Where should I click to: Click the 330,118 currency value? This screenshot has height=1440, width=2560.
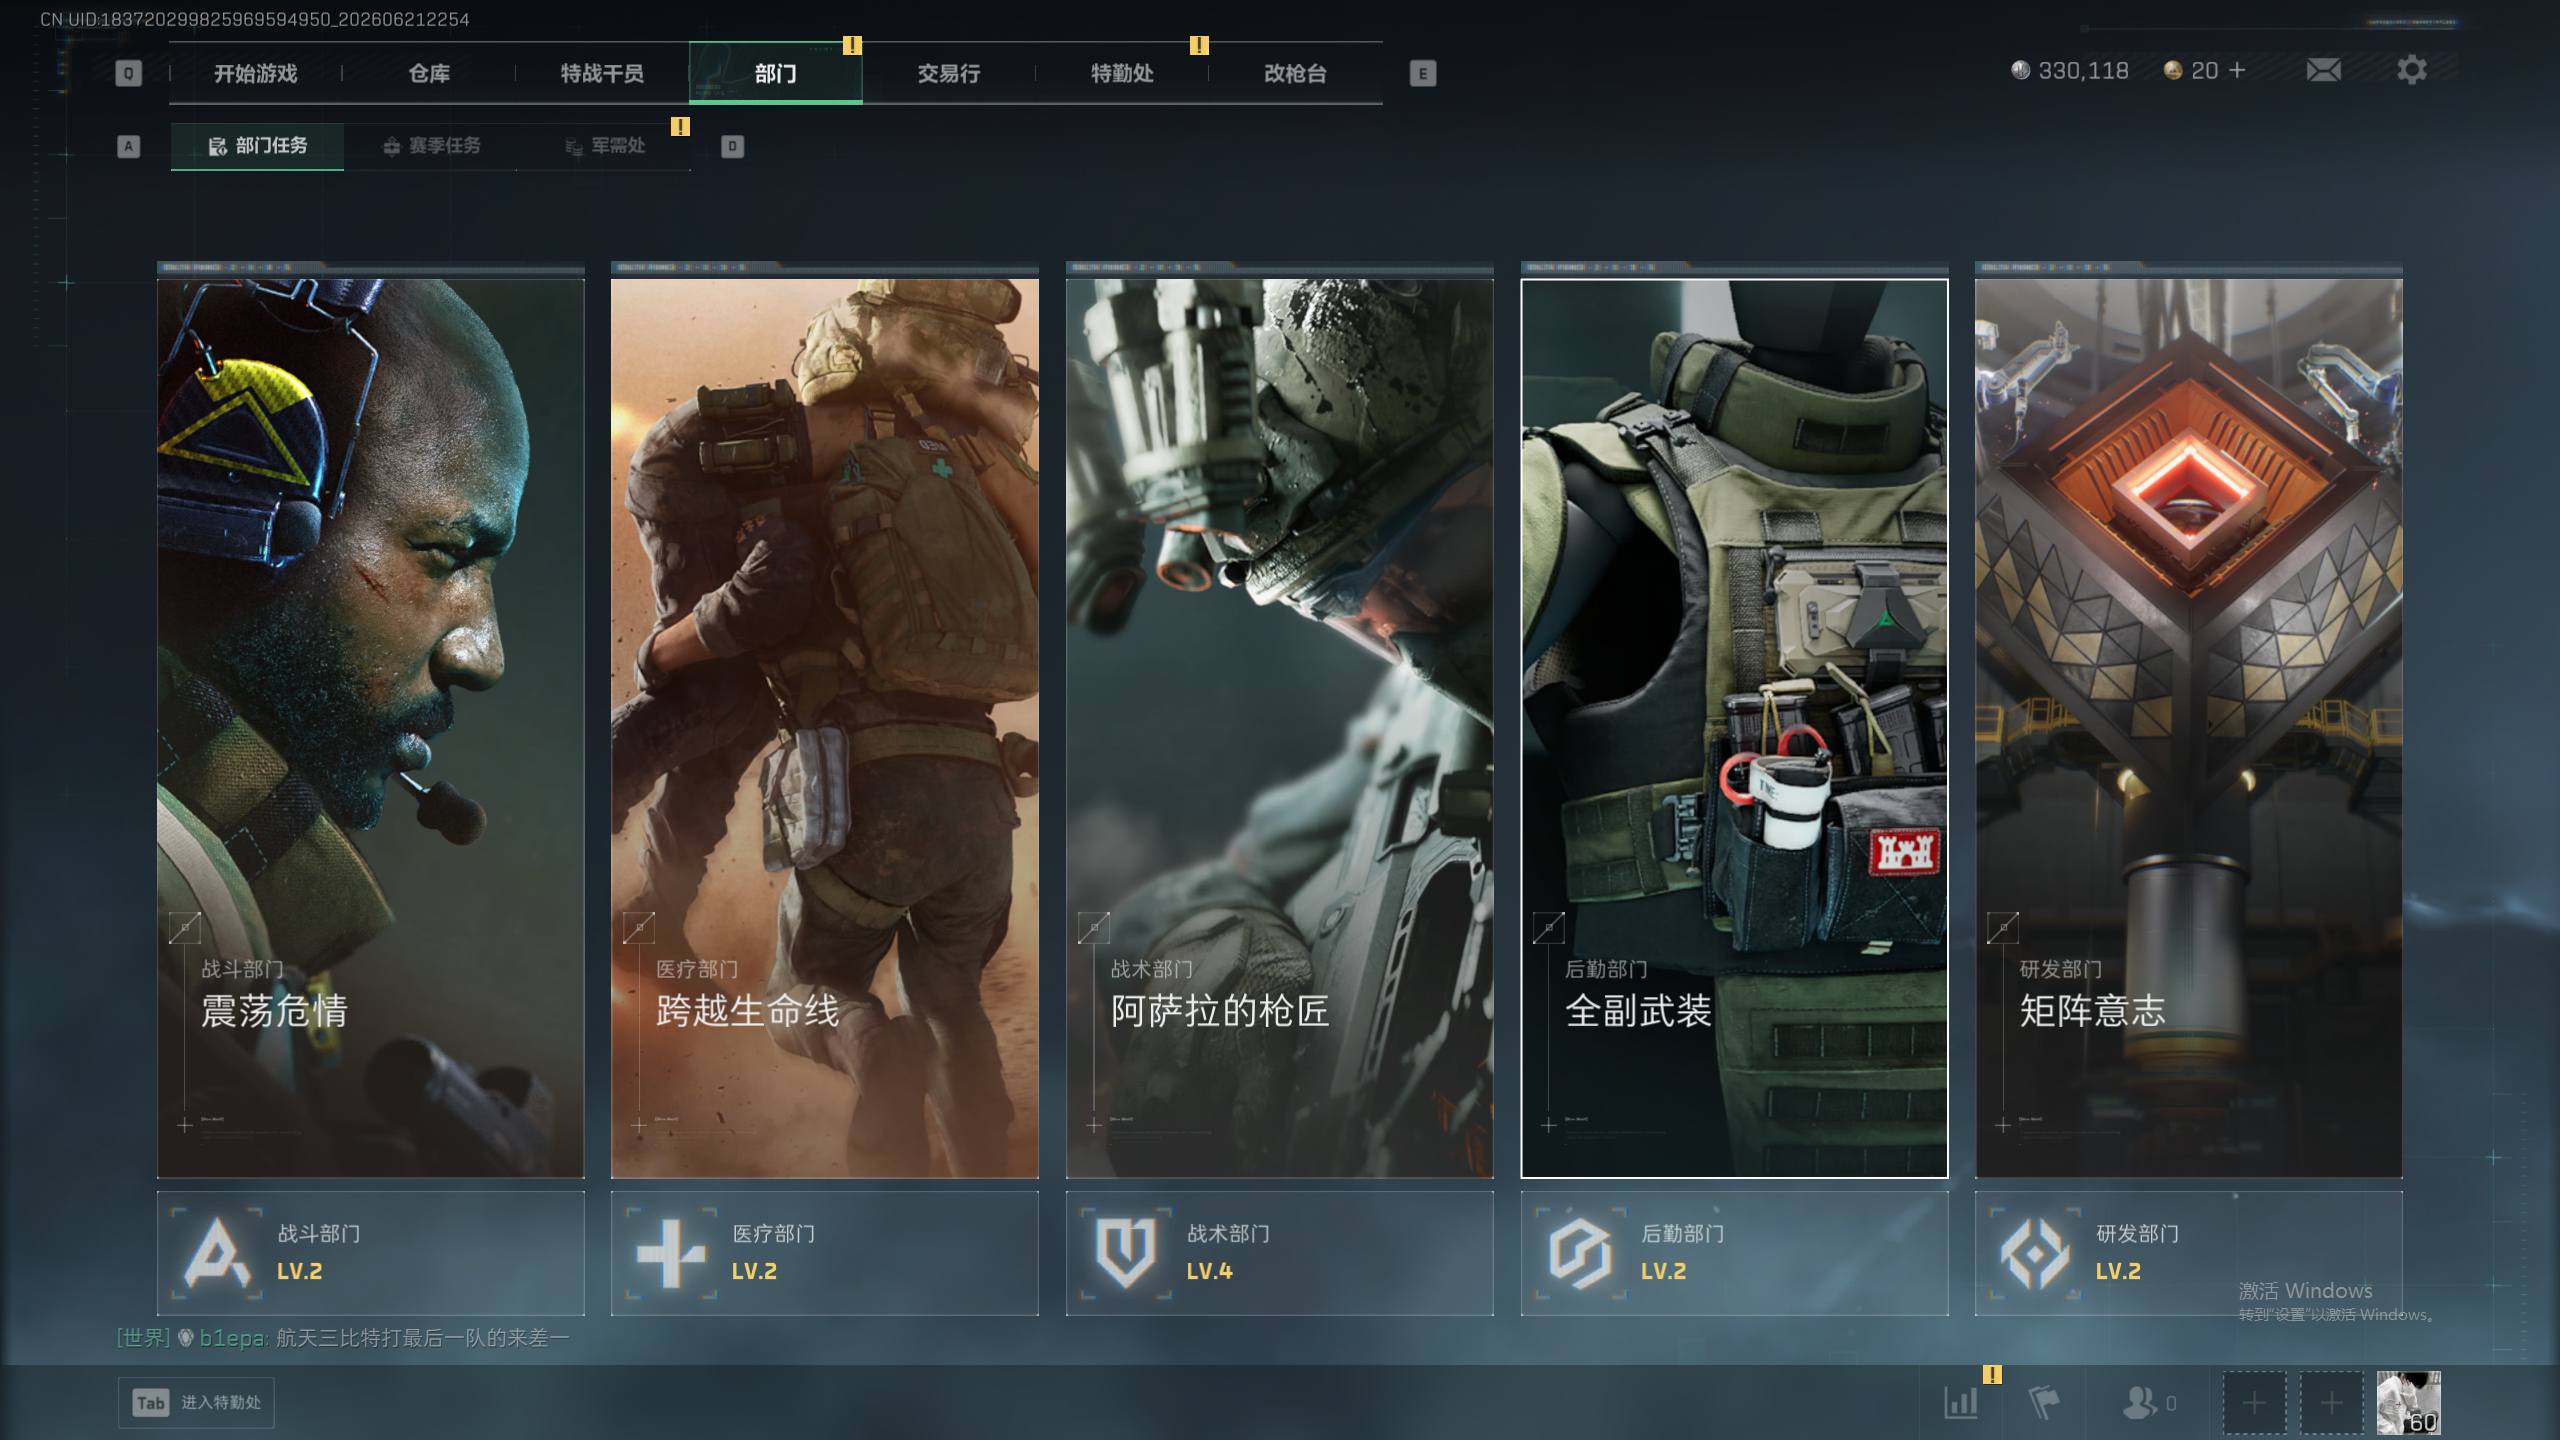coord(2083,70)
